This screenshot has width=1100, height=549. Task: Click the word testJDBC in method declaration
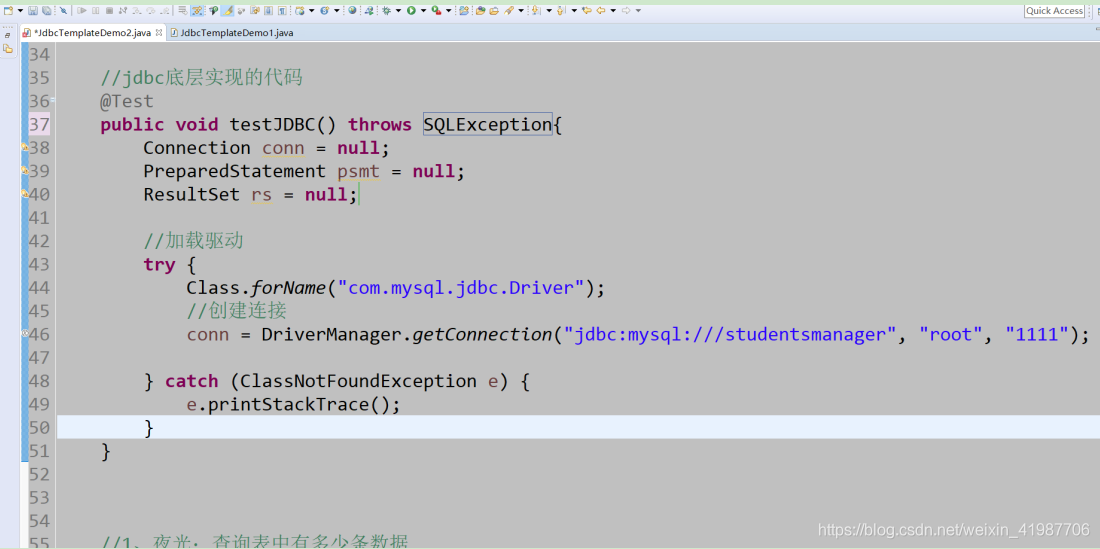(x=273, y=125)
